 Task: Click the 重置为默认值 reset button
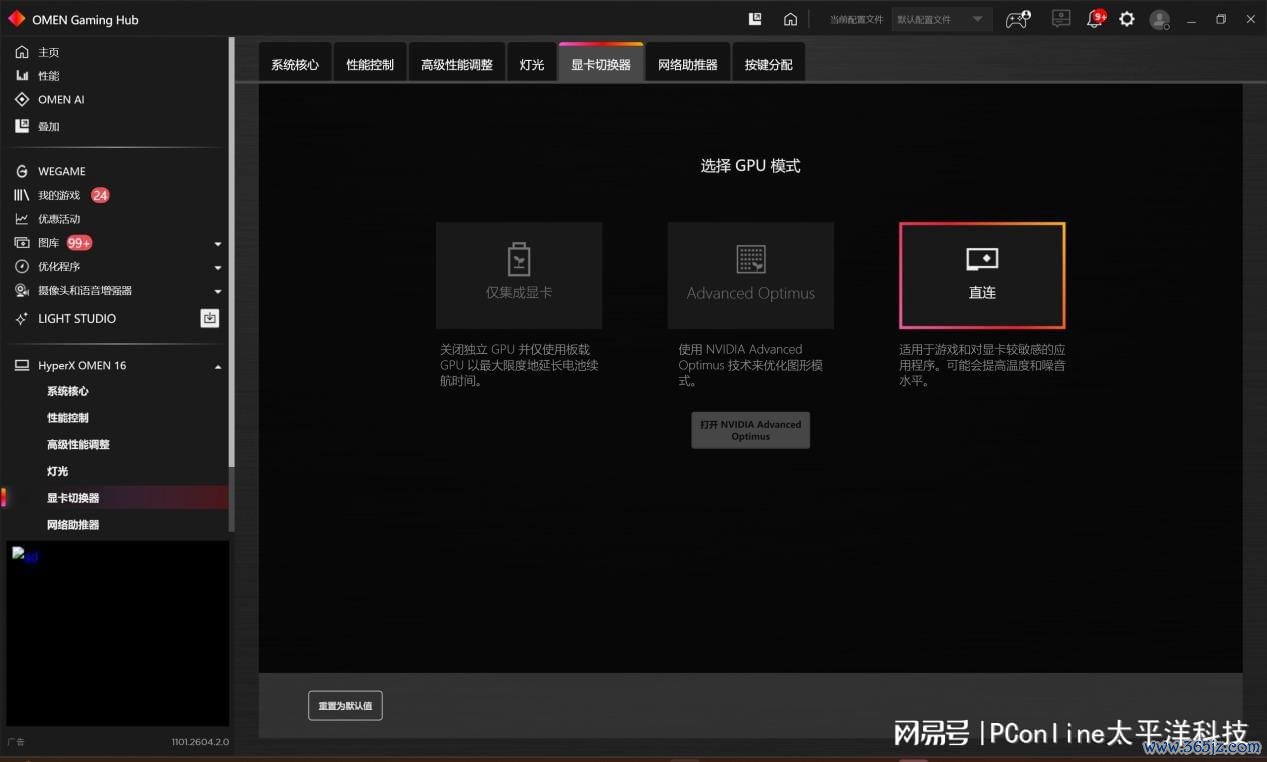[345, 706]
